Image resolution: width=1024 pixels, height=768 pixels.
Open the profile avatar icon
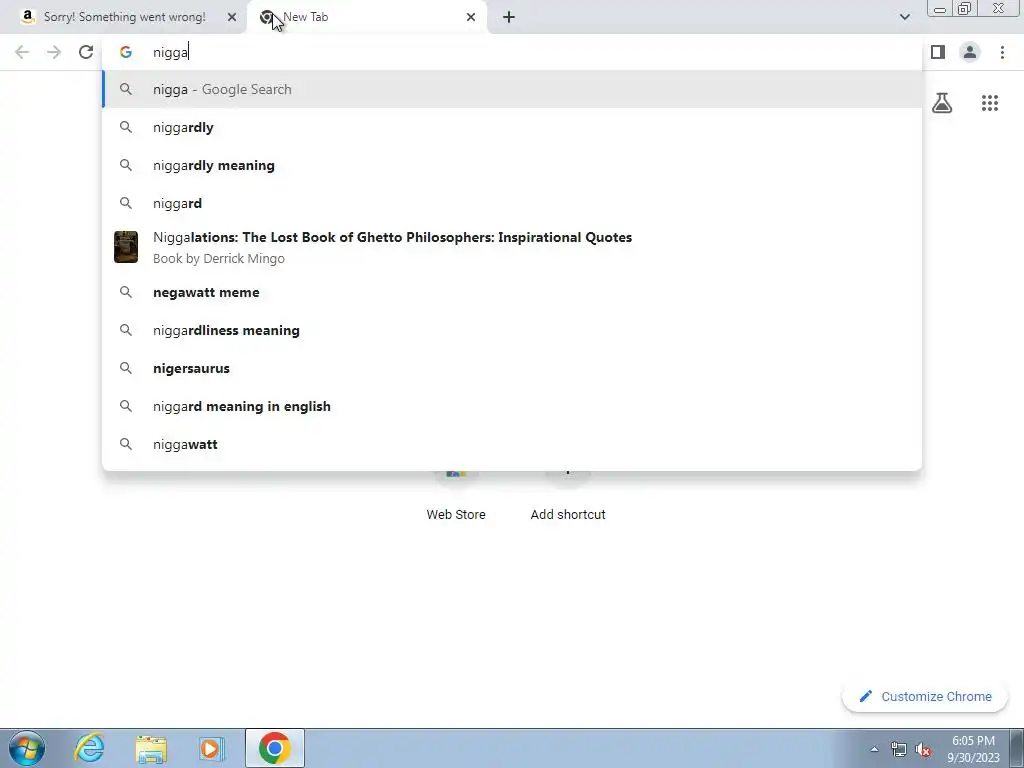[x=970, y=52]
